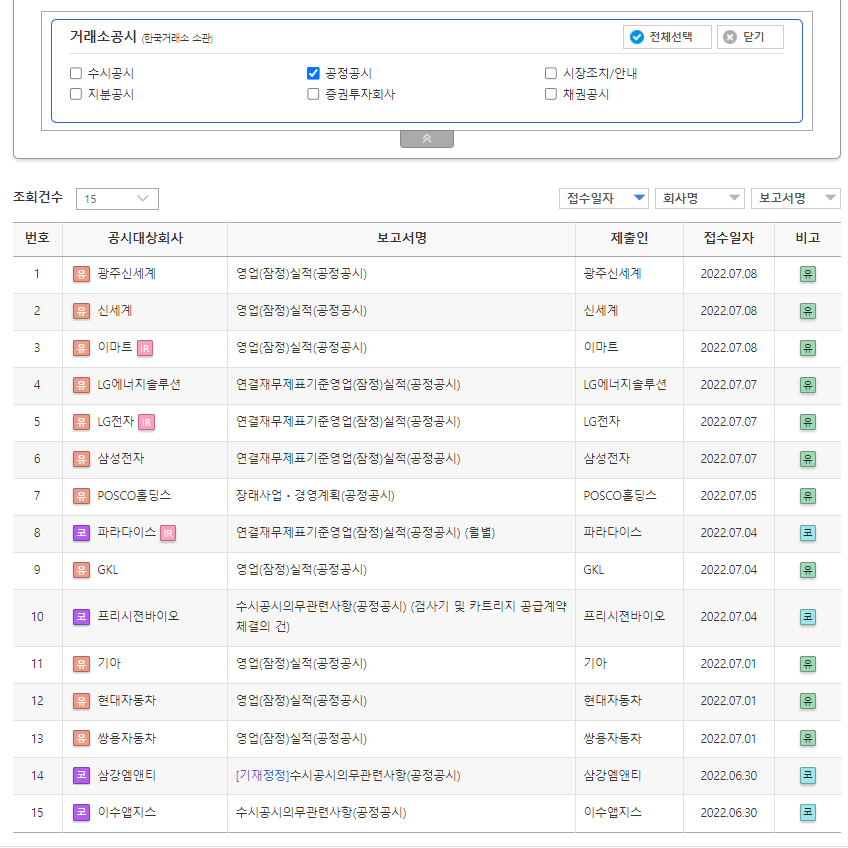Image resolution: width=848 pixels, height=848 pixels.
Task: Click the 2022.07.05 date cell
Action: (x=728, y=496)
